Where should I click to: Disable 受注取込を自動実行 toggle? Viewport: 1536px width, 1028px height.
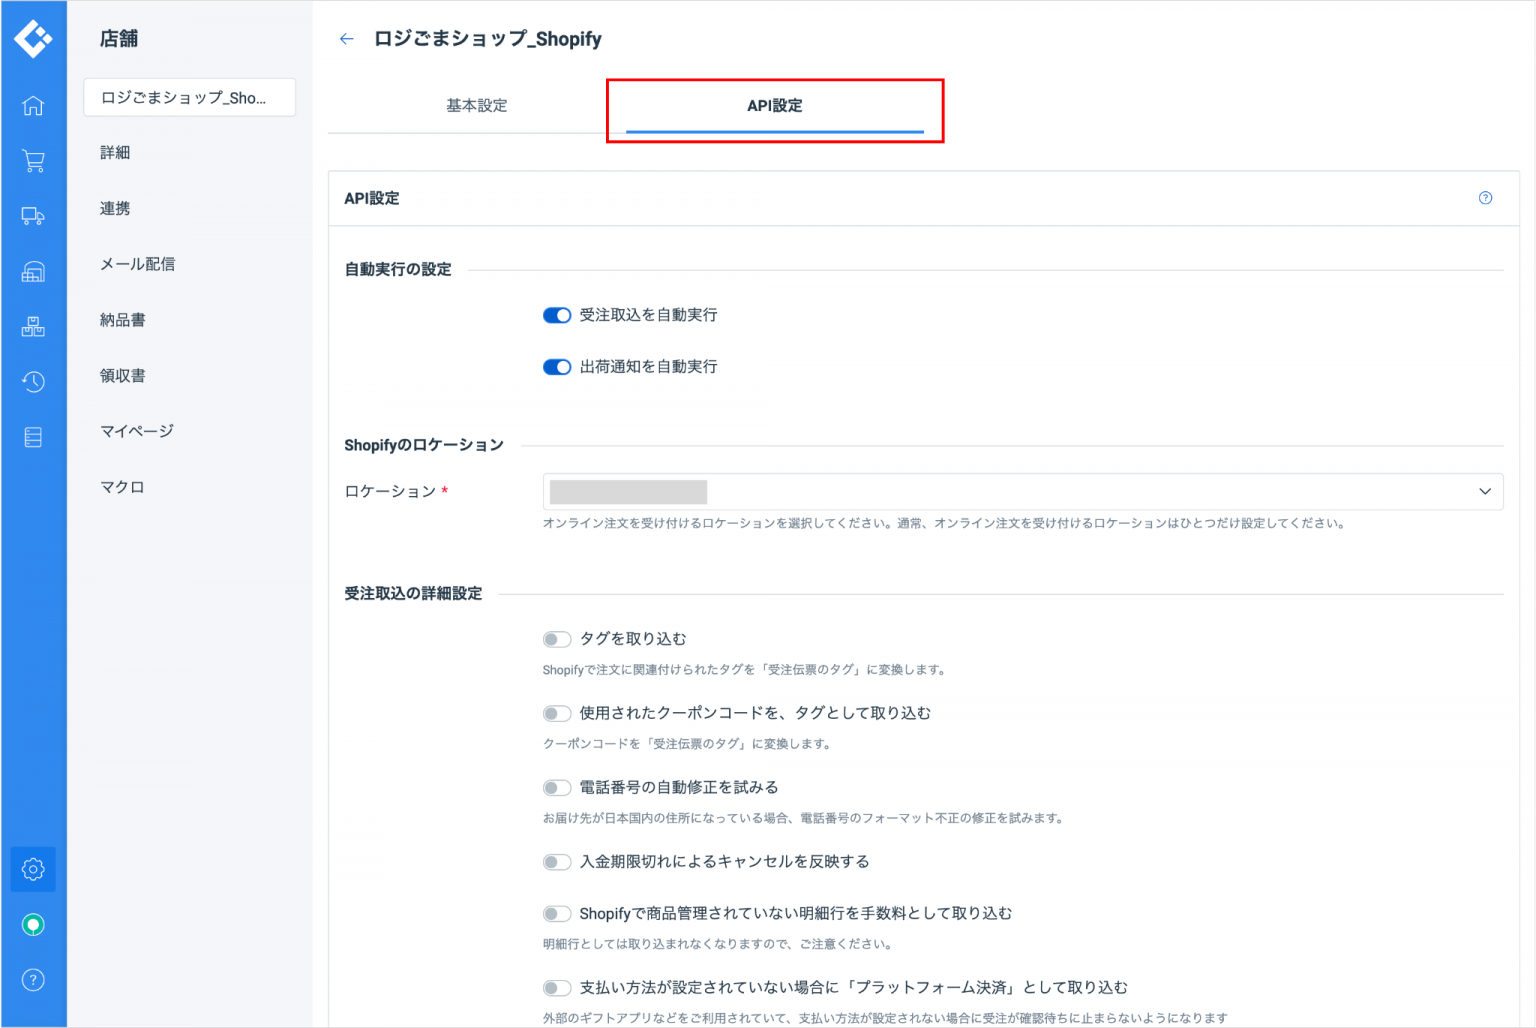point(557,315)
